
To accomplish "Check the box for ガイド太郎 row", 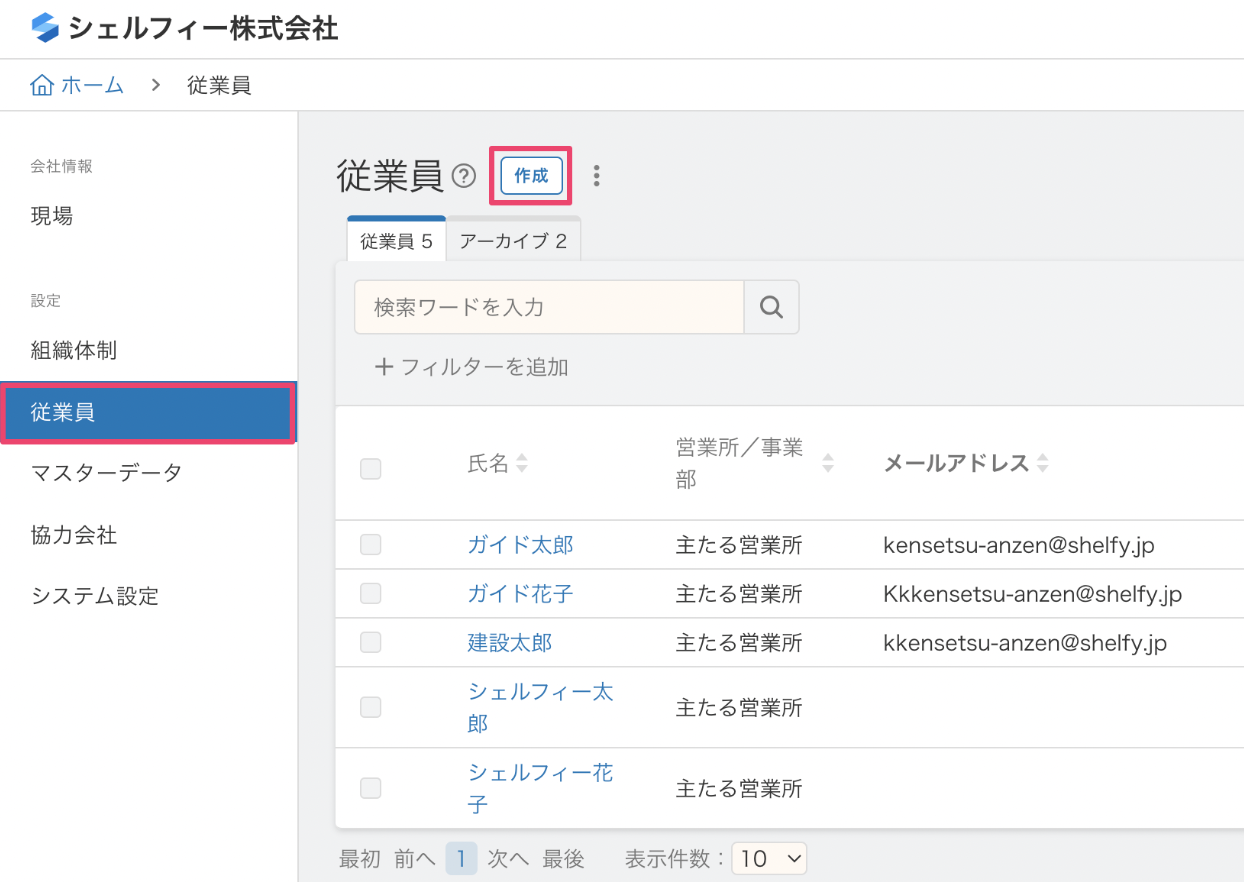I will [371, 545].
